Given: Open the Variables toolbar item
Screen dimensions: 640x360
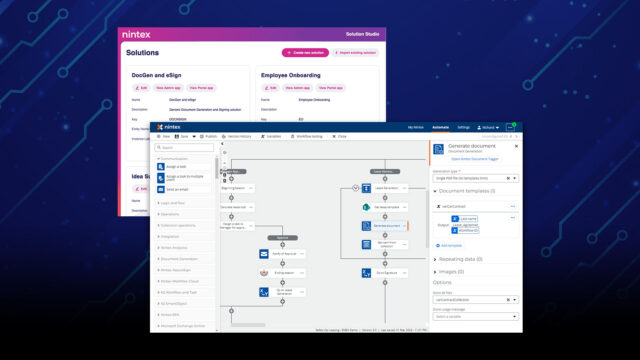Looking at the screenshot, I should pos(271,136).
